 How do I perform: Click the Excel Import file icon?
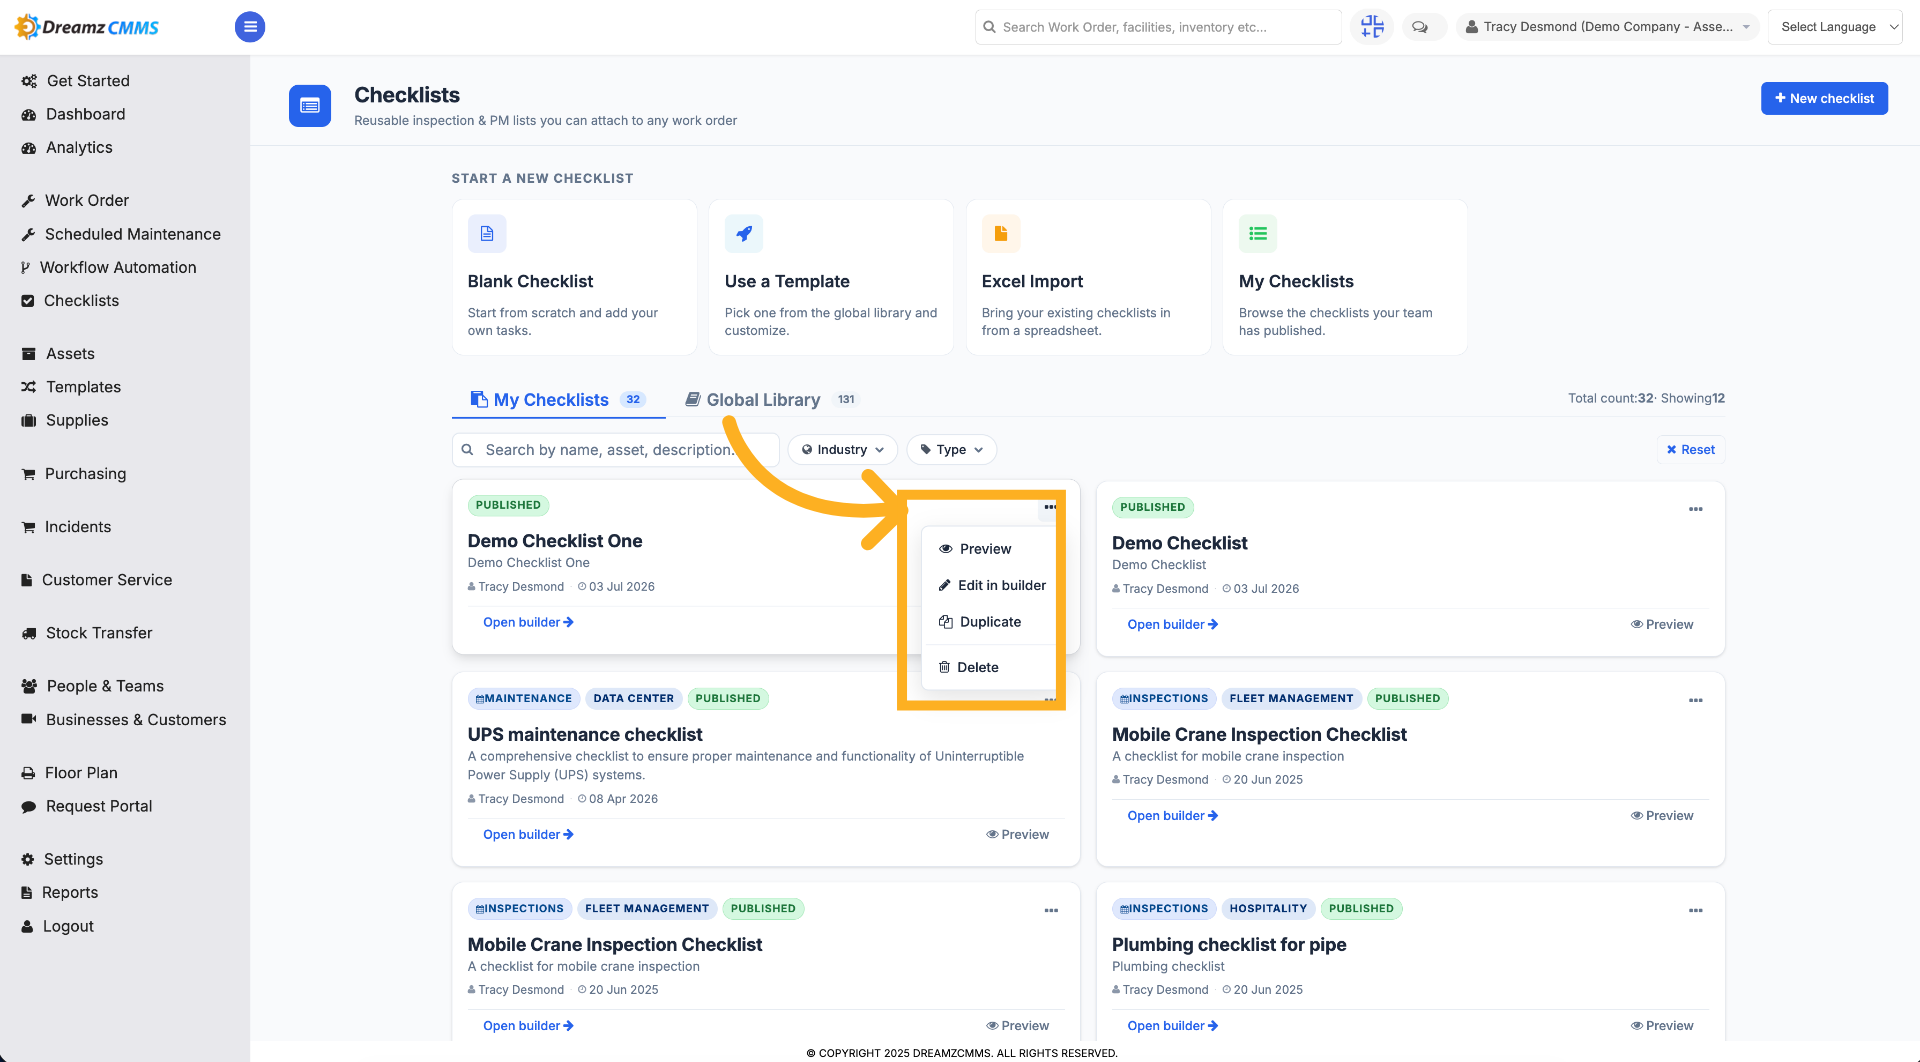tap(1001, 234)
